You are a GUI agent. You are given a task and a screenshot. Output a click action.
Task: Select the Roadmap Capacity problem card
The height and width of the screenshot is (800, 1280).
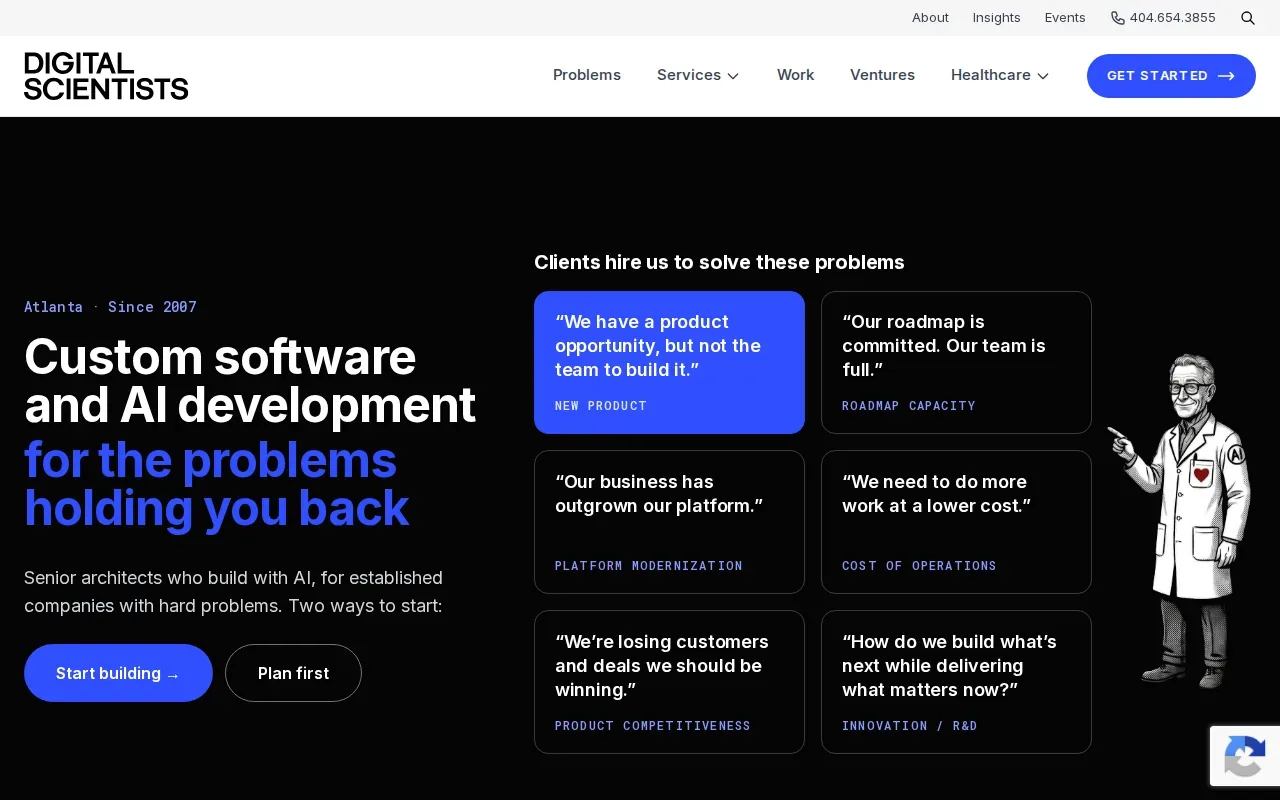click(956, 362)
